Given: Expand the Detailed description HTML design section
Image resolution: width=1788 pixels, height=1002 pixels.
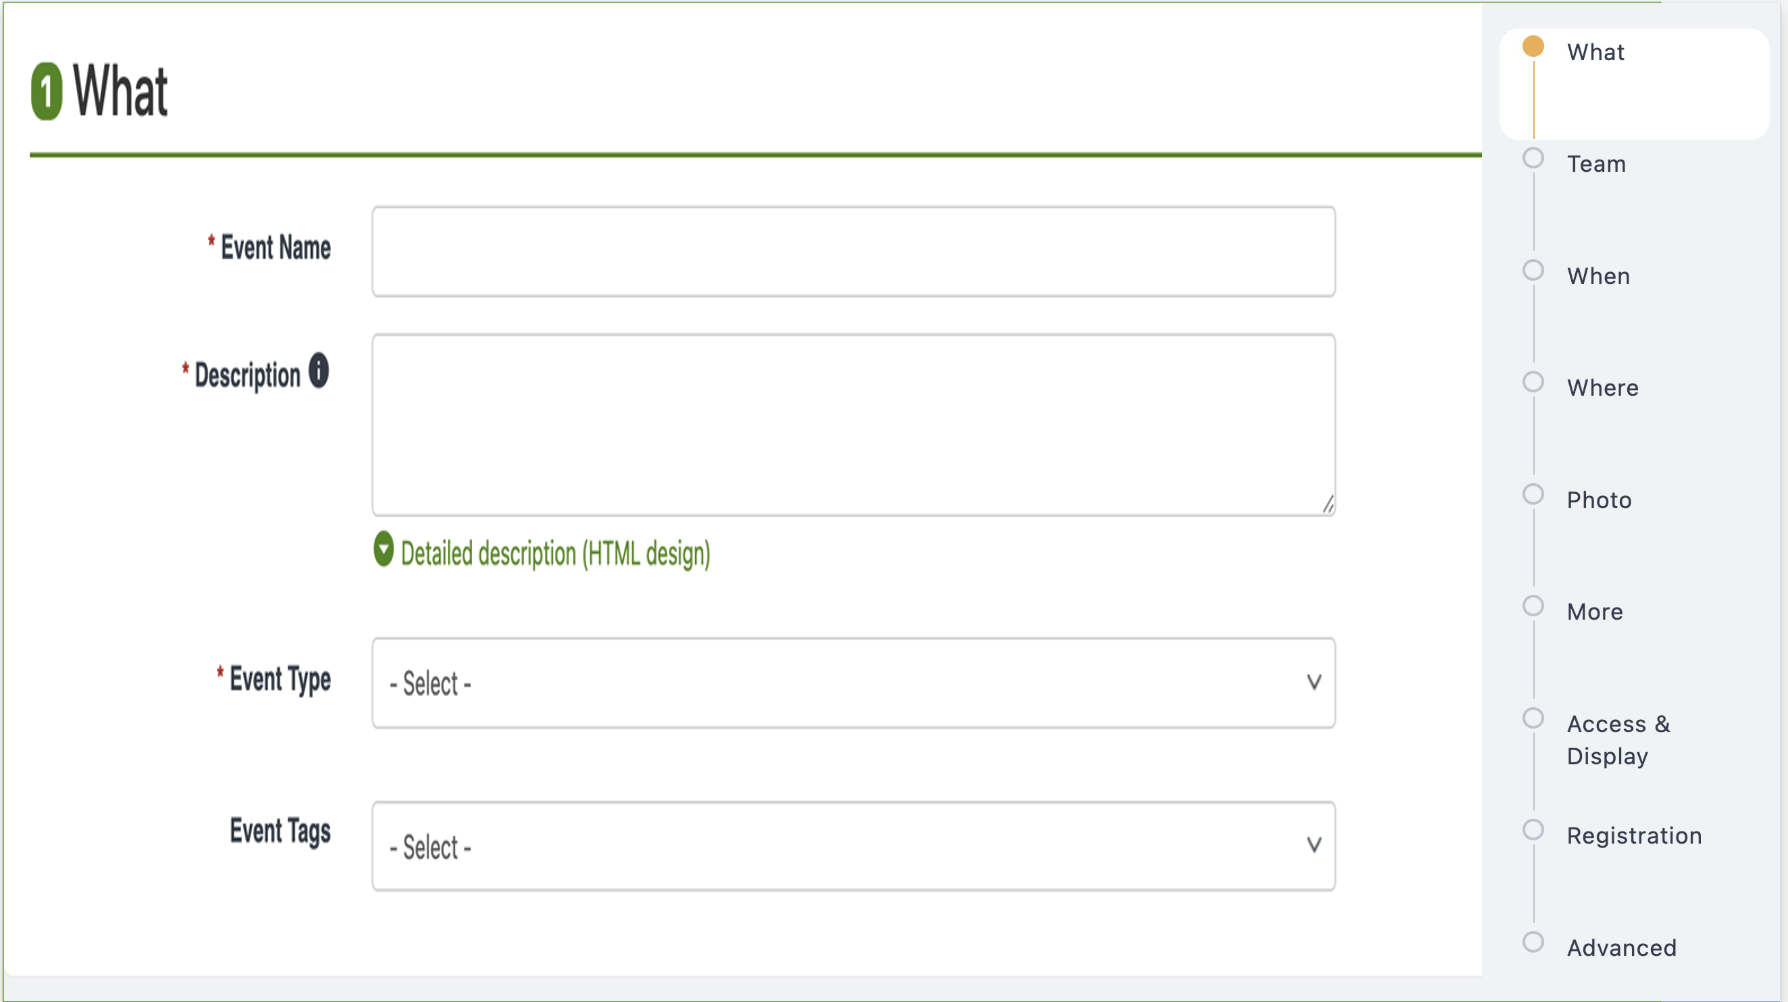Looking at the screenshot, I should coord(556,553).
